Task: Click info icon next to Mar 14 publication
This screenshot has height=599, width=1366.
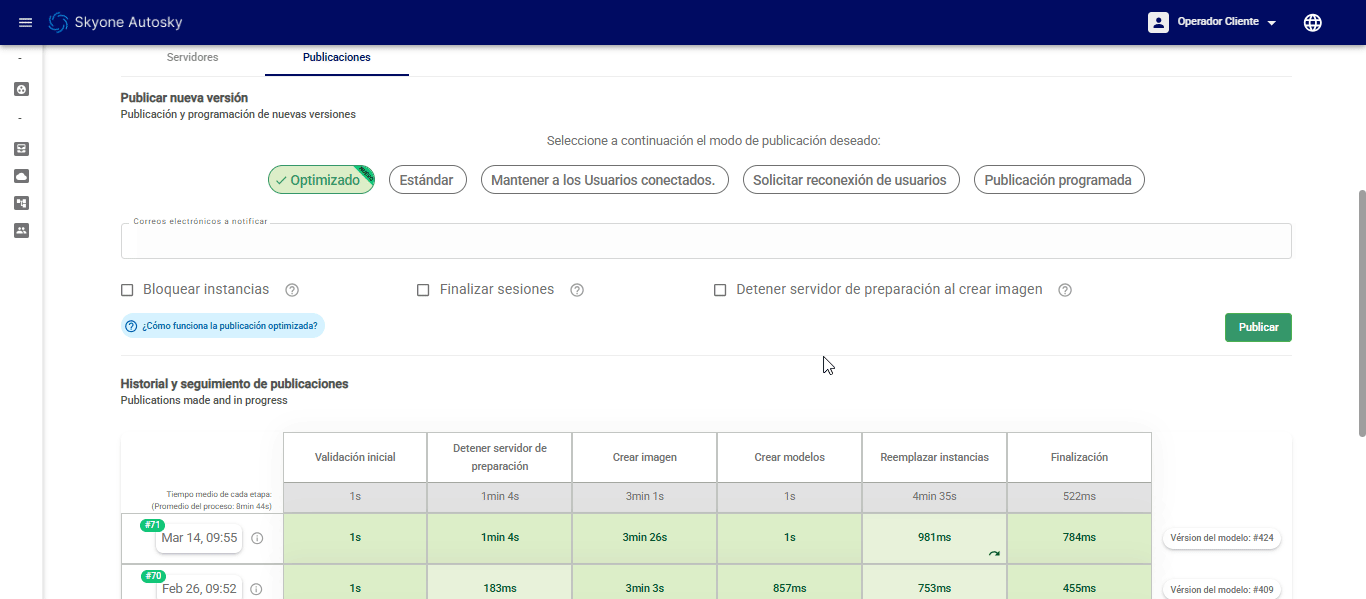Action: coord(257,538)
